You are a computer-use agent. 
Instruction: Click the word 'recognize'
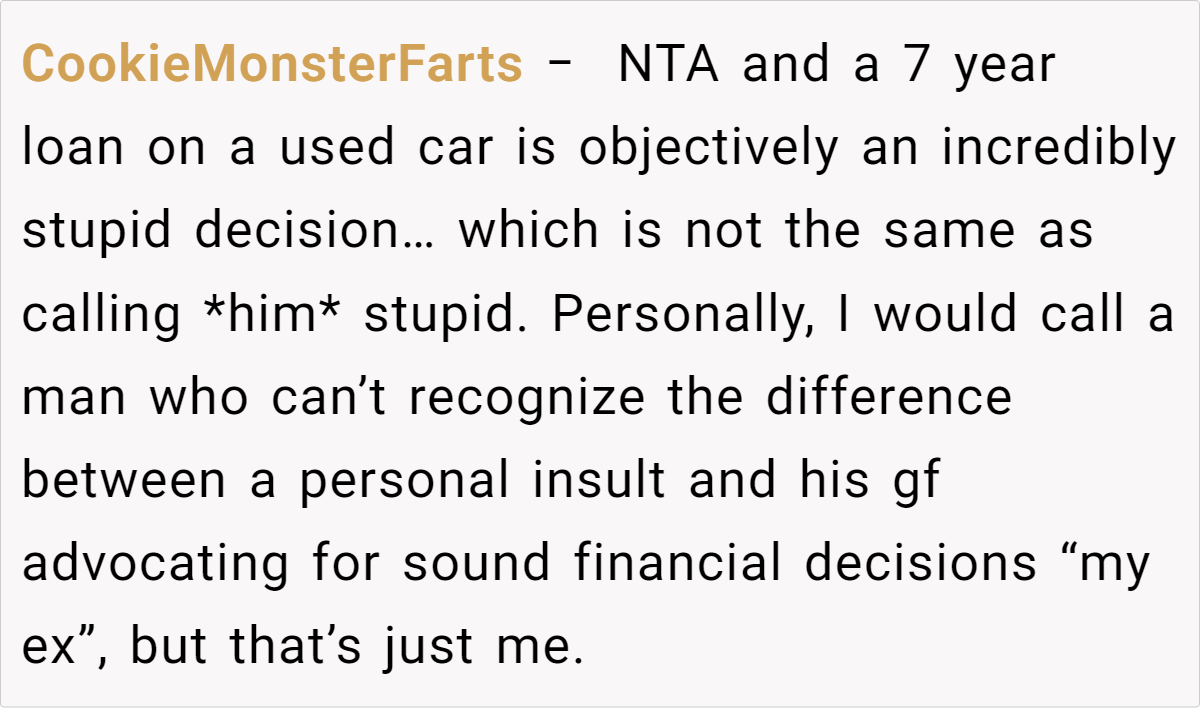[x=527, y=398]
